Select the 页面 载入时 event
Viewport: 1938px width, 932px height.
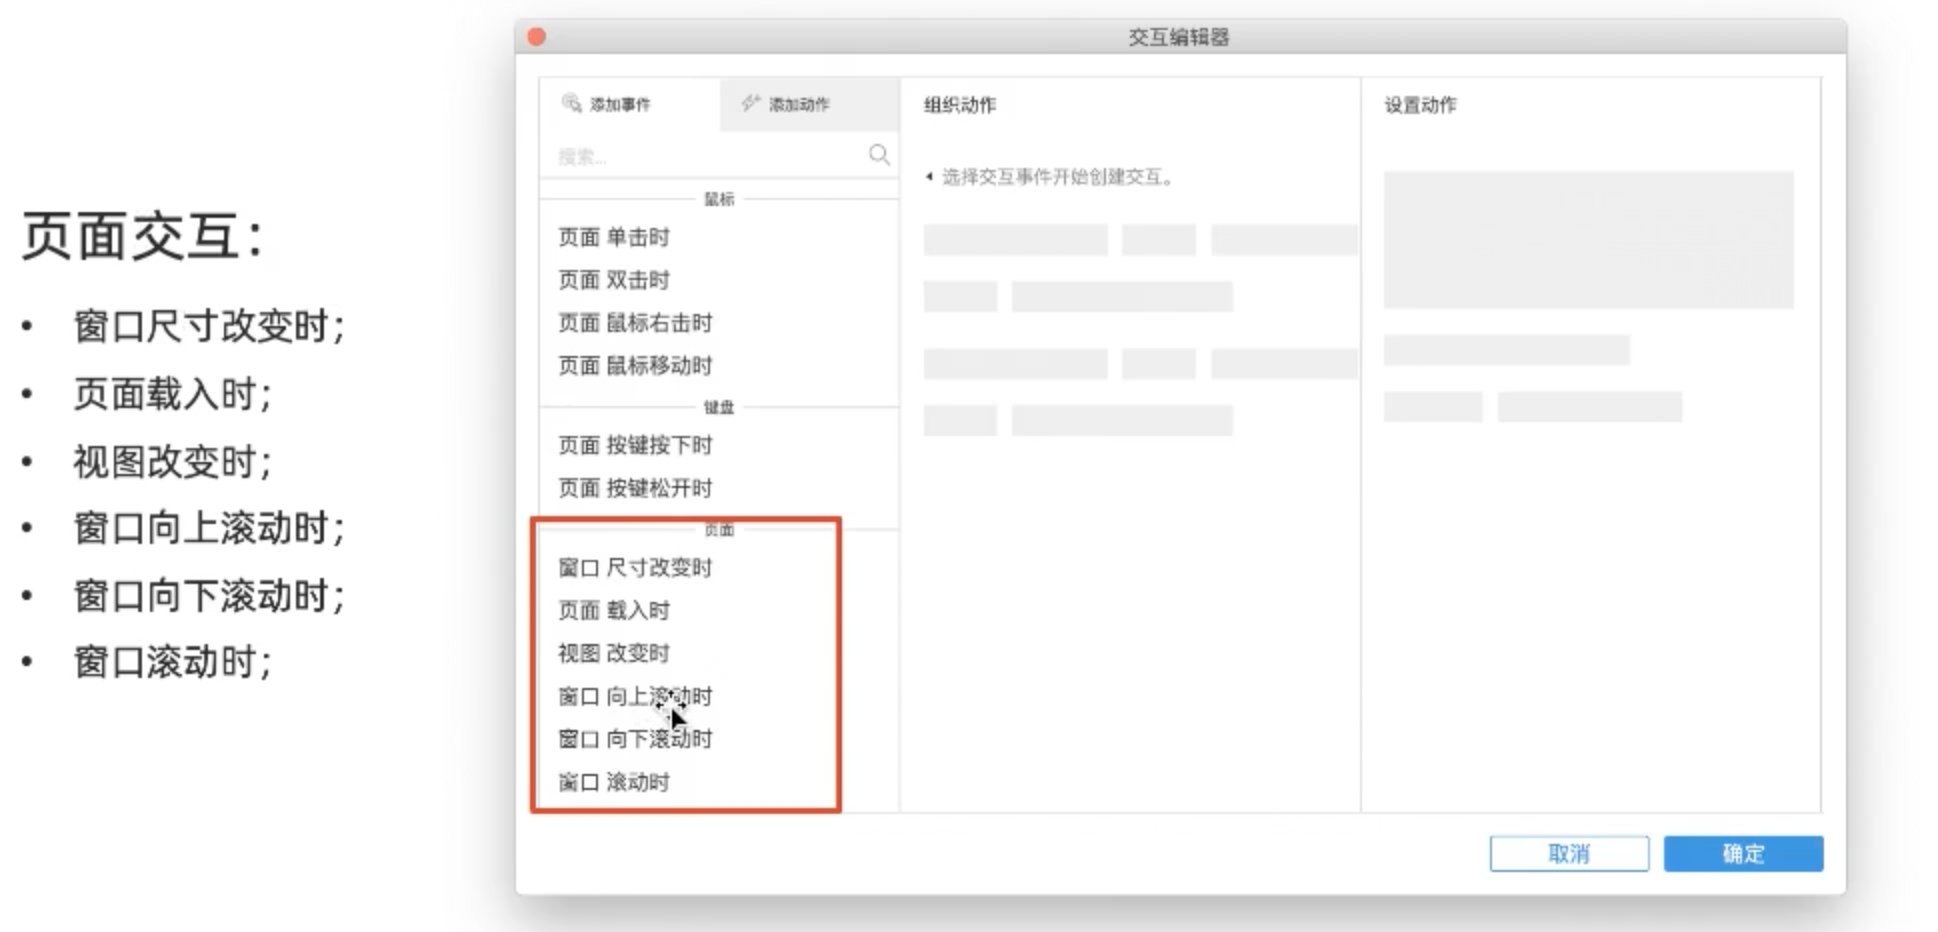tap(614, 611)
